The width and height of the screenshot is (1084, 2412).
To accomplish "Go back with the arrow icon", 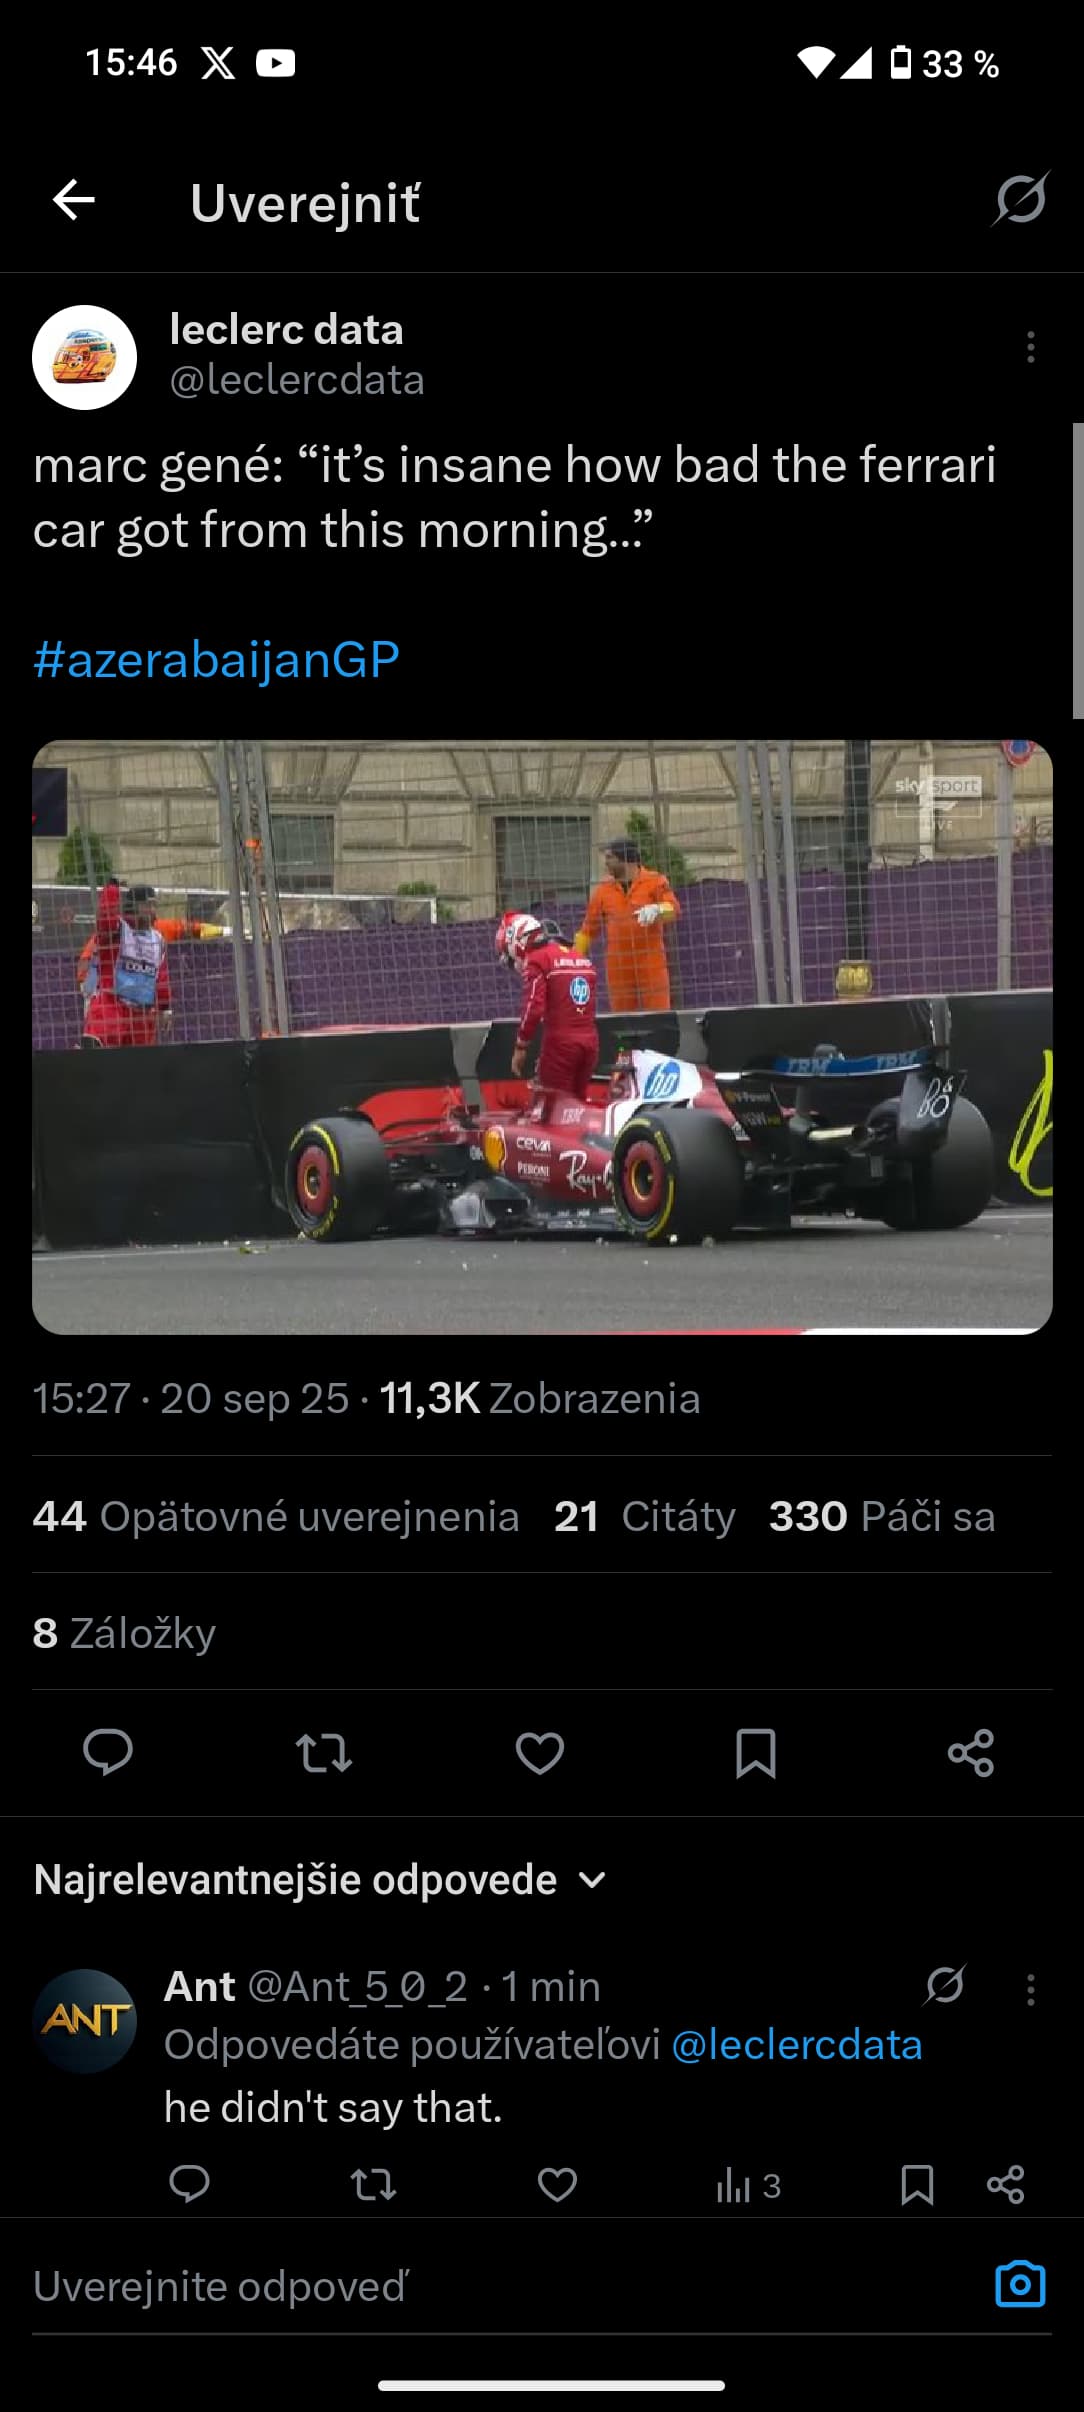I will [74, 200].
